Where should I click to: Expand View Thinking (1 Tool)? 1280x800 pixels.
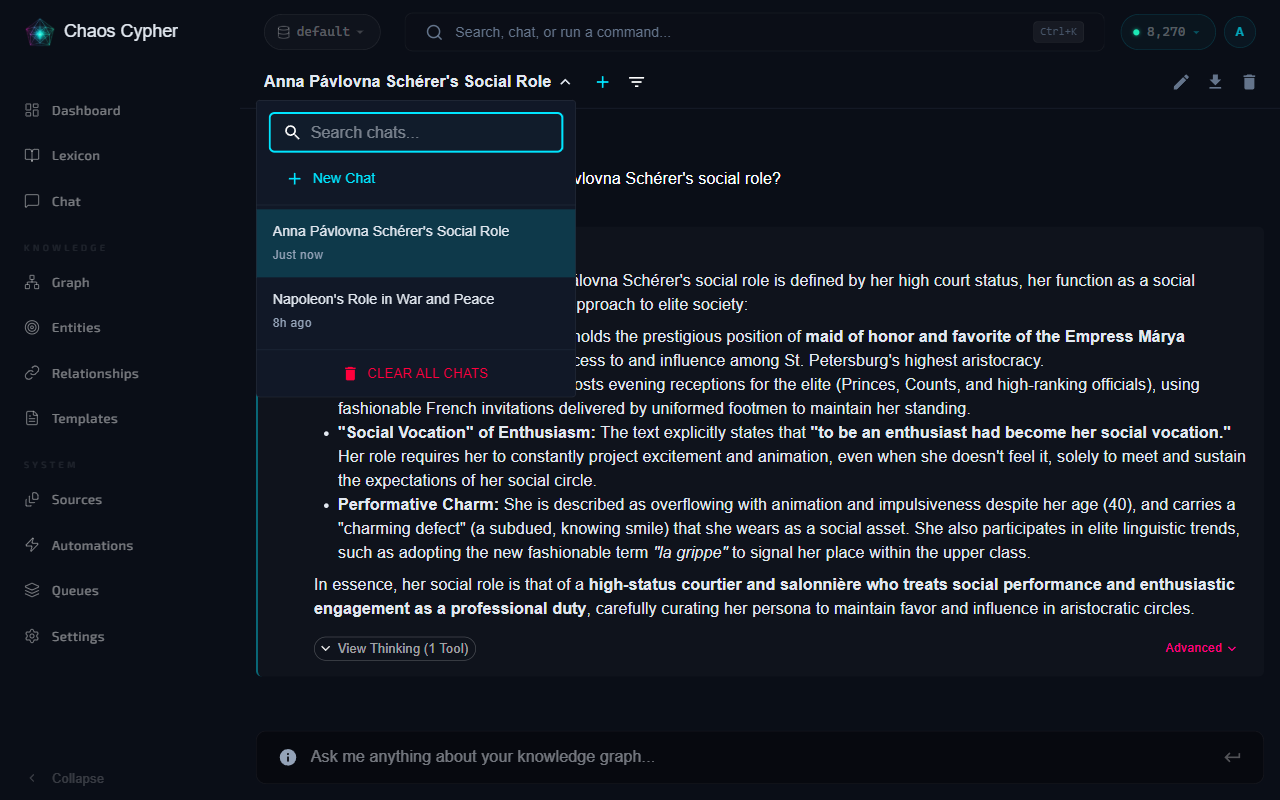pyautogui.click(x=395, y=649)
